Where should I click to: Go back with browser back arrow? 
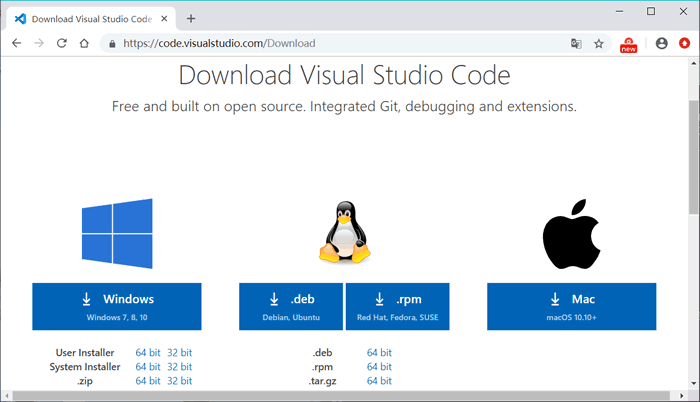[17, 43]
